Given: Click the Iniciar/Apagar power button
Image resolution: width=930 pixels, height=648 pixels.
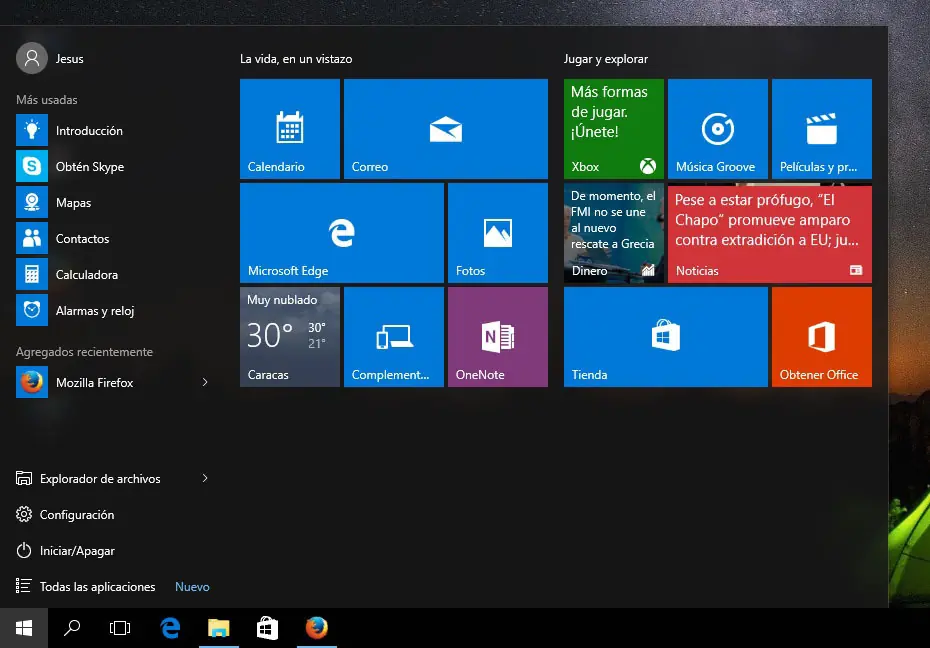Looking at the screenshot, I should tap(76, 551).
